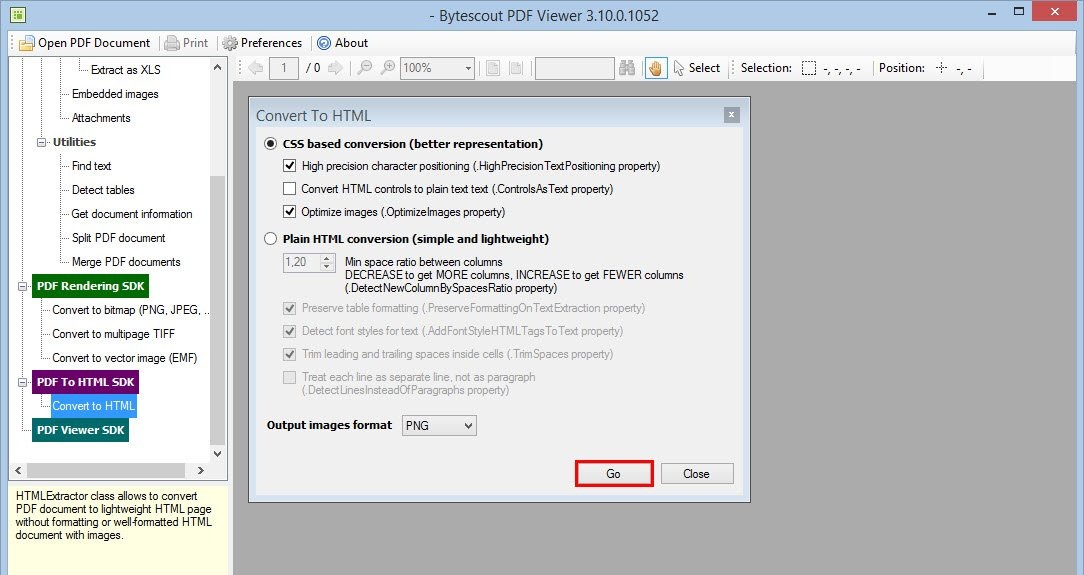Click the binoculars find icon

click(x=627, y=68)
